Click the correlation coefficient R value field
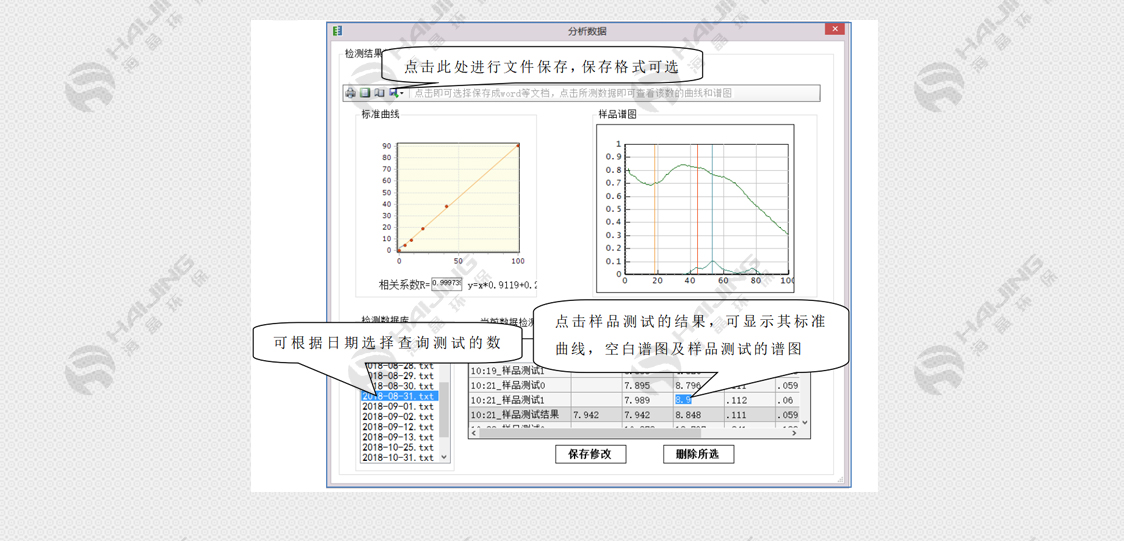 (x=446, y=284)
